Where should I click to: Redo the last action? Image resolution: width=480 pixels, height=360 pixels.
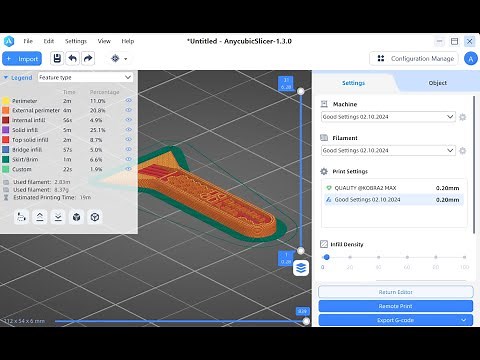(88, 59)
